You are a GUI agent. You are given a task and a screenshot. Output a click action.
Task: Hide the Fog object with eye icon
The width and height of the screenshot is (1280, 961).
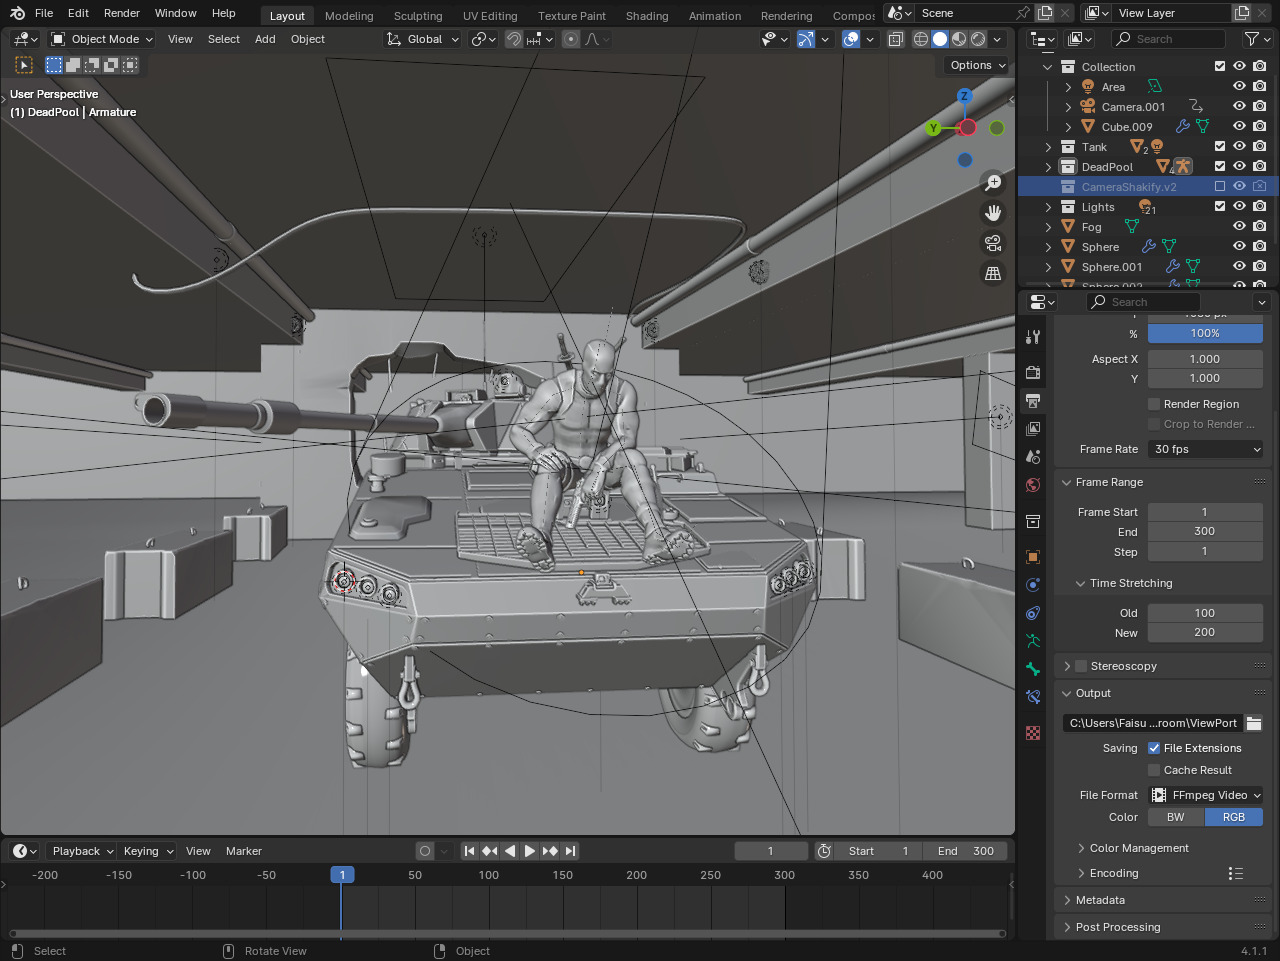1239,226
